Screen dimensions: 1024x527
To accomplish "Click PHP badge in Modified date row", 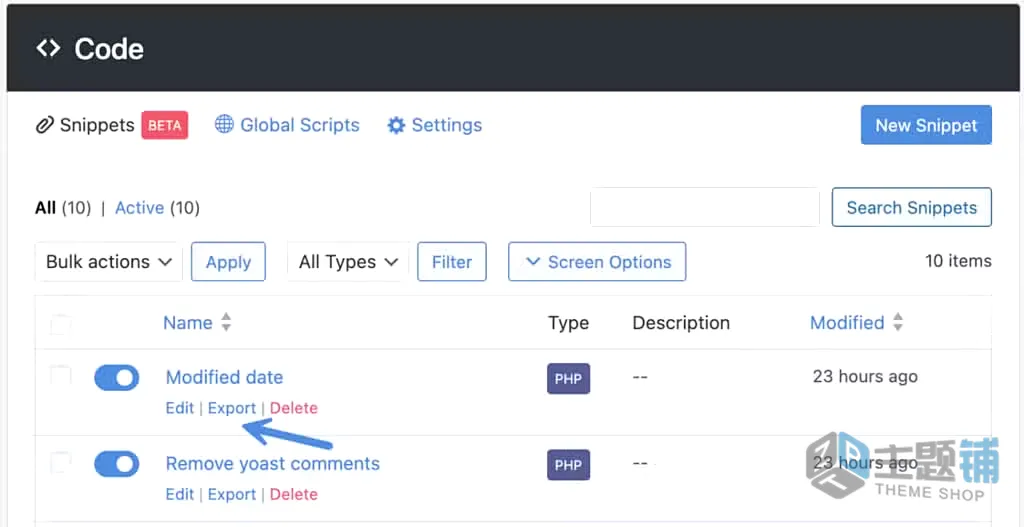I will (568, 379).
